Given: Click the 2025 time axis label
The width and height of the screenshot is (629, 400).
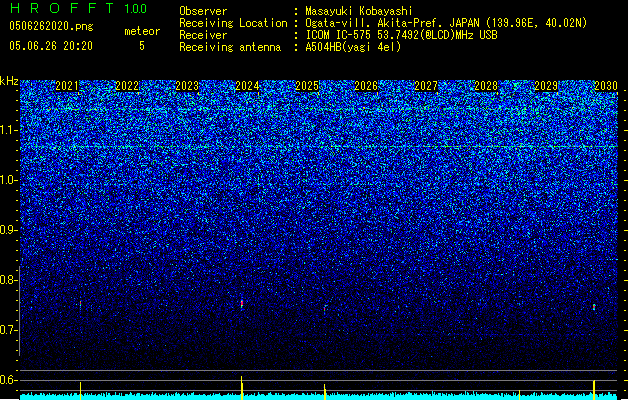Looking at the screenshot, I should [307, 86].
